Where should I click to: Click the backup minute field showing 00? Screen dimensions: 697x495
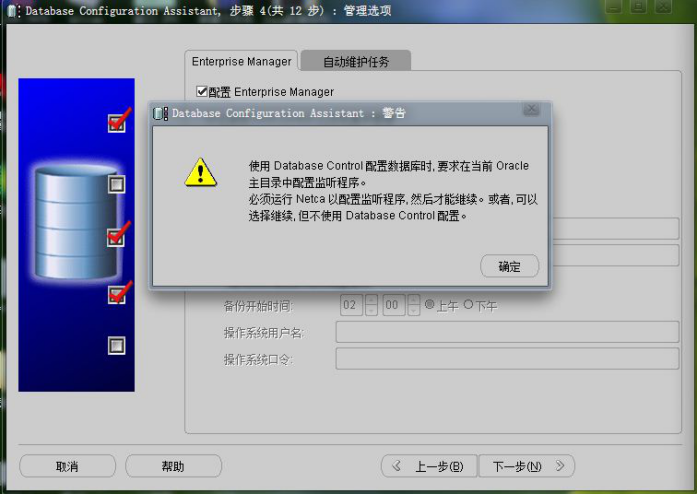(393, 305)
